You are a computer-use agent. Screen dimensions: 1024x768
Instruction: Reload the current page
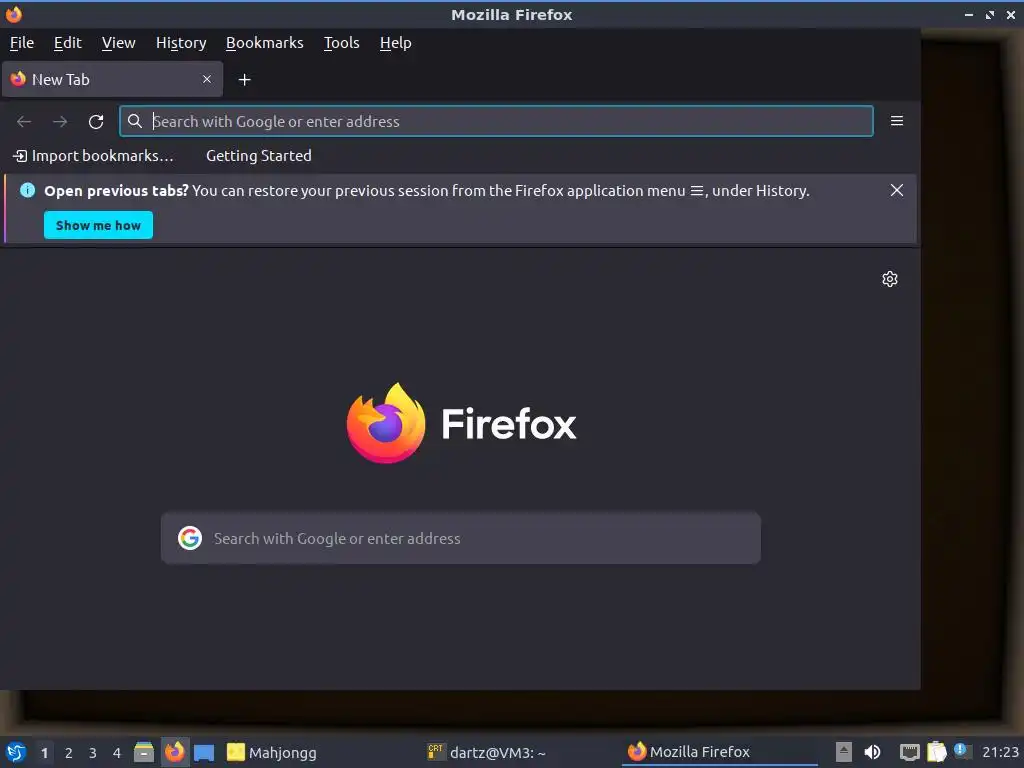(96, 121)
